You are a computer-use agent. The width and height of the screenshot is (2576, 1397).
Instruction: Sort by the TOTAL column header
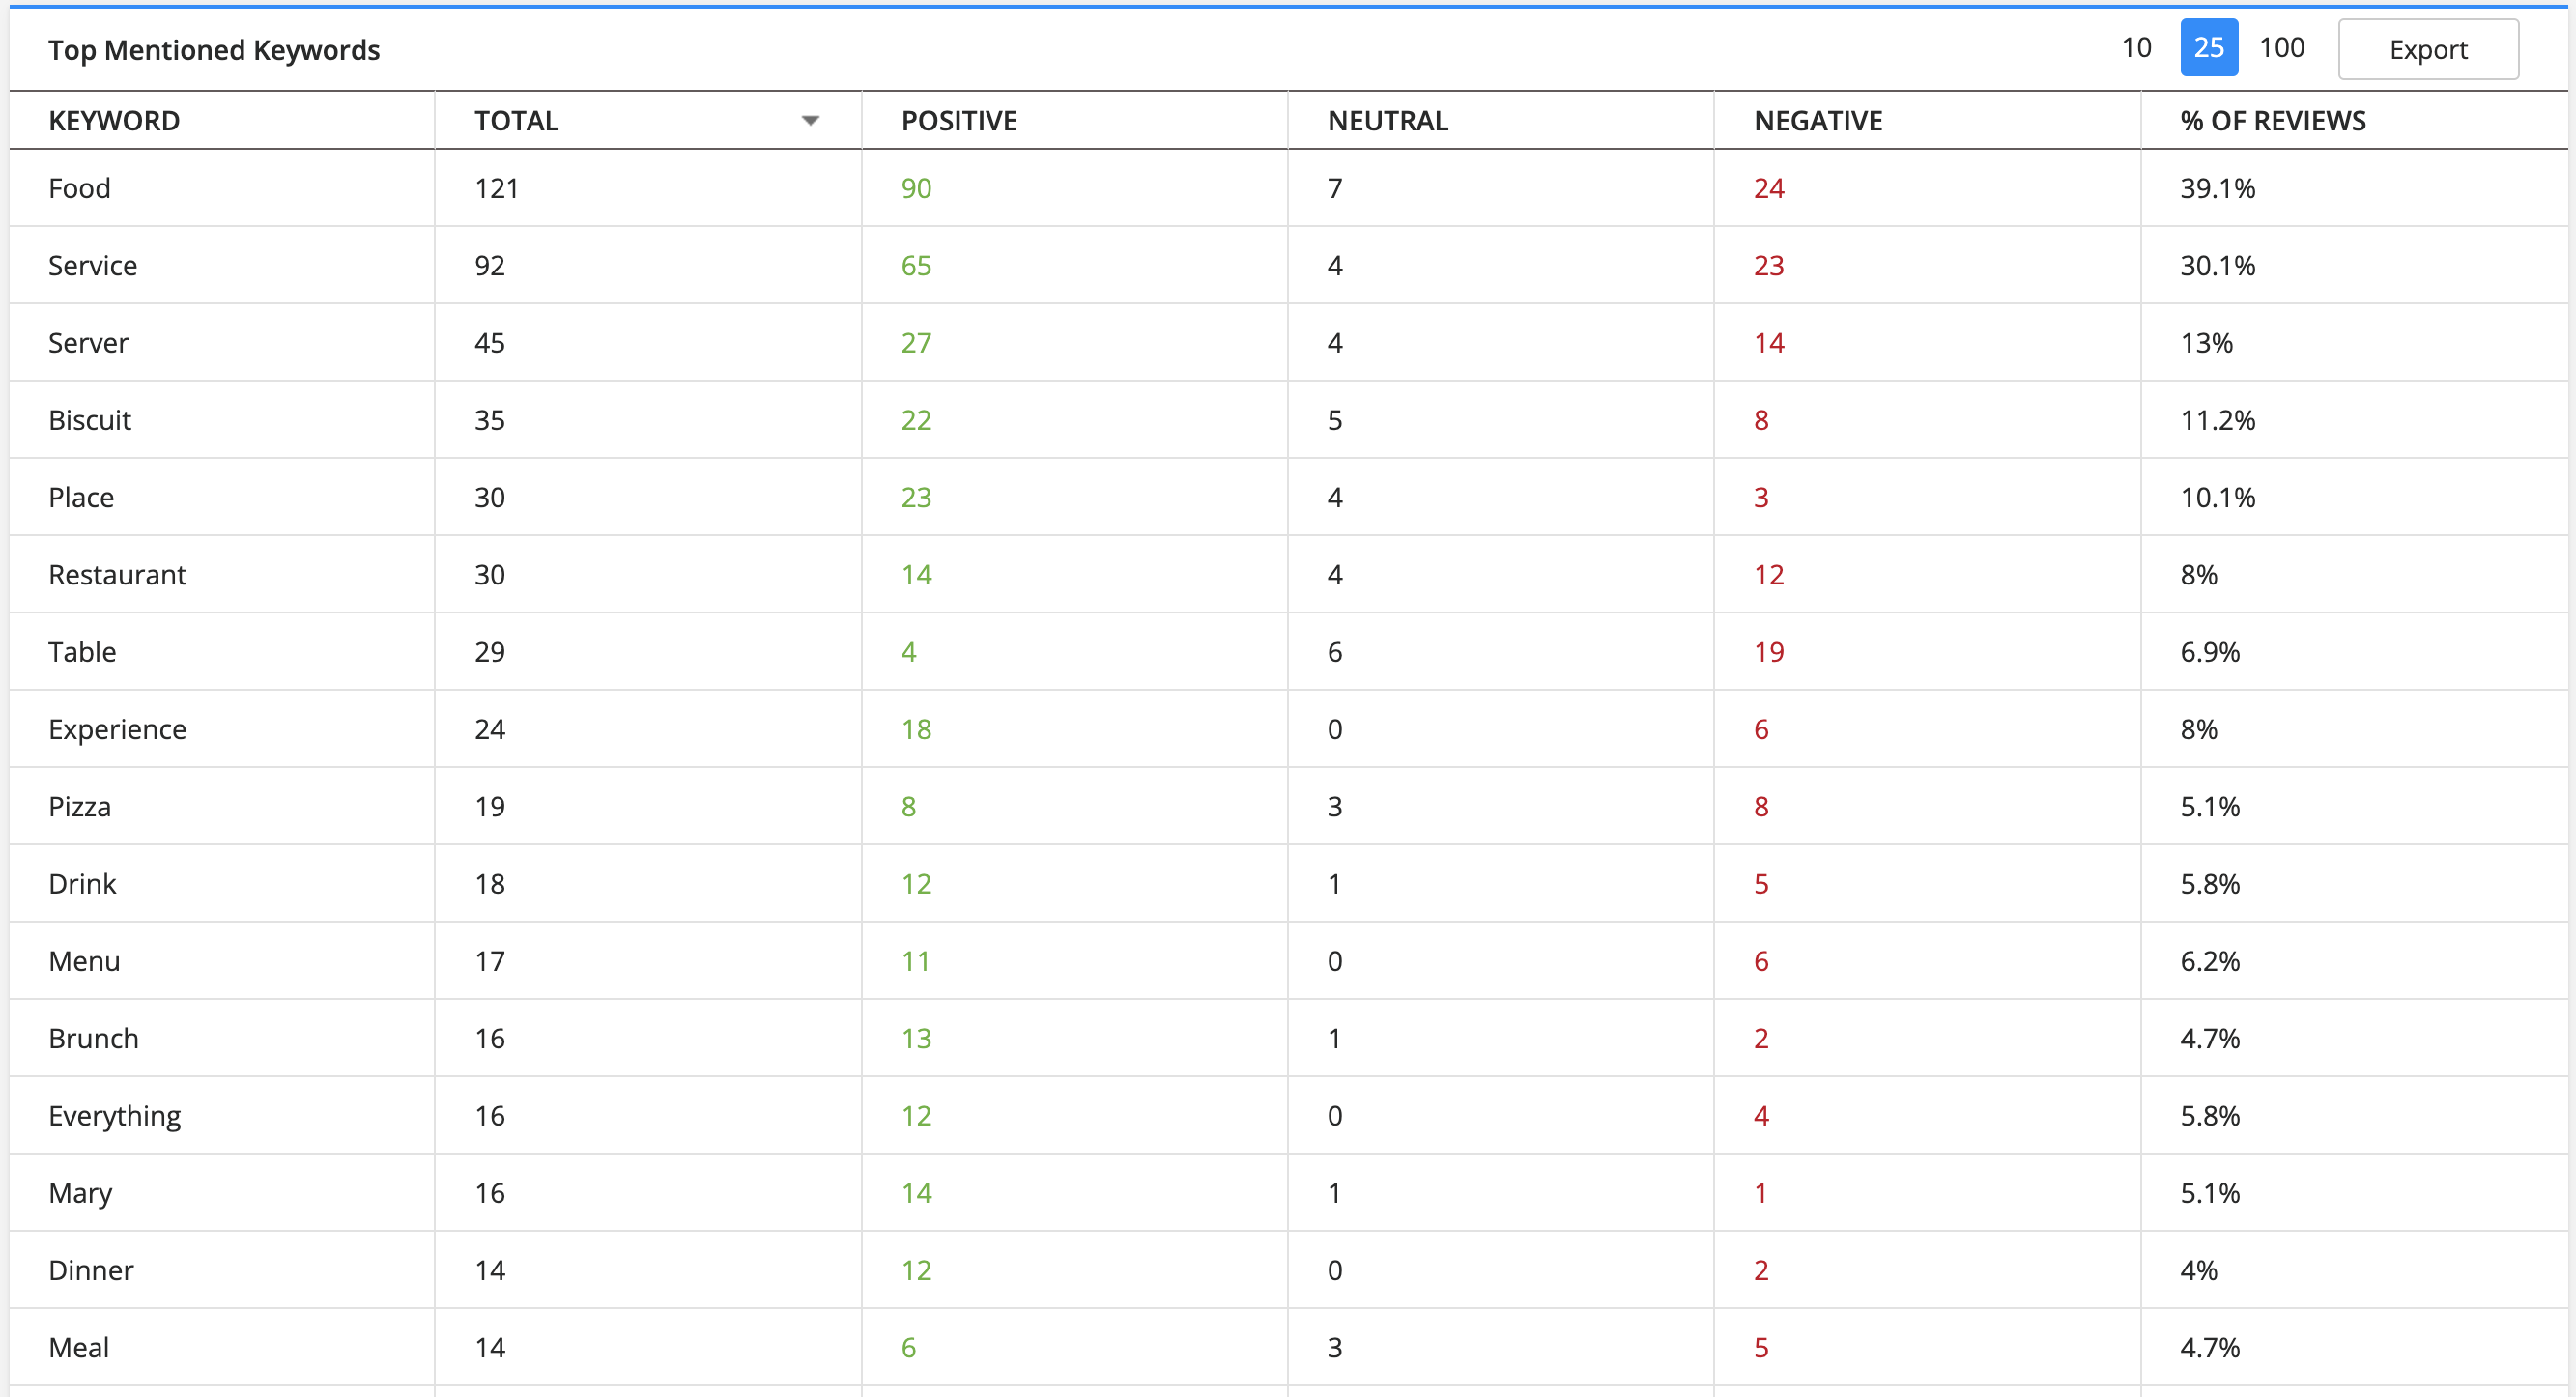click(516, 121)
